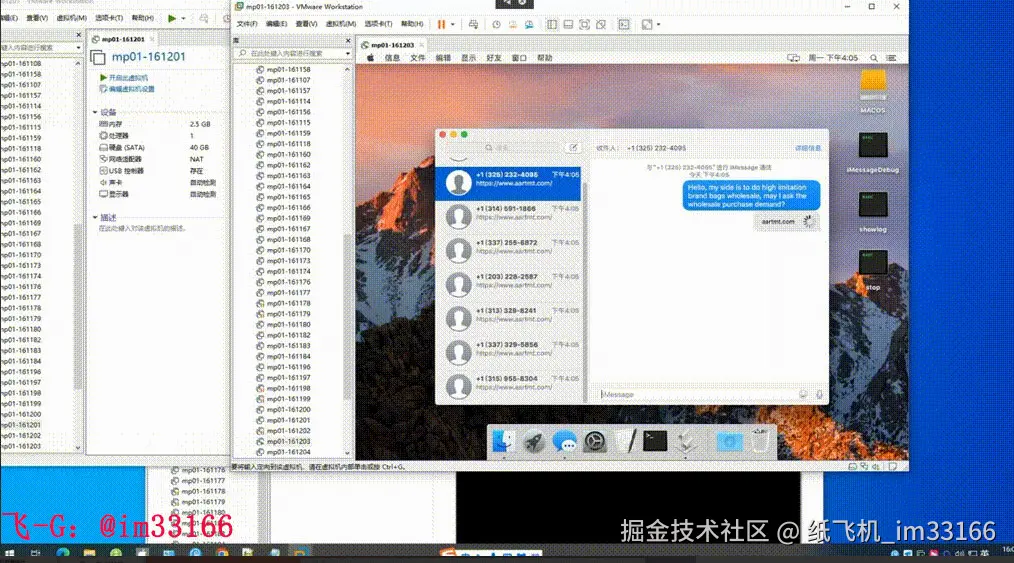Image resolution: width=1014 pixels, height=563 pixels.
Task: Click the take snapshot clock icon in front toolbar
Action: [x=496, y=25]
